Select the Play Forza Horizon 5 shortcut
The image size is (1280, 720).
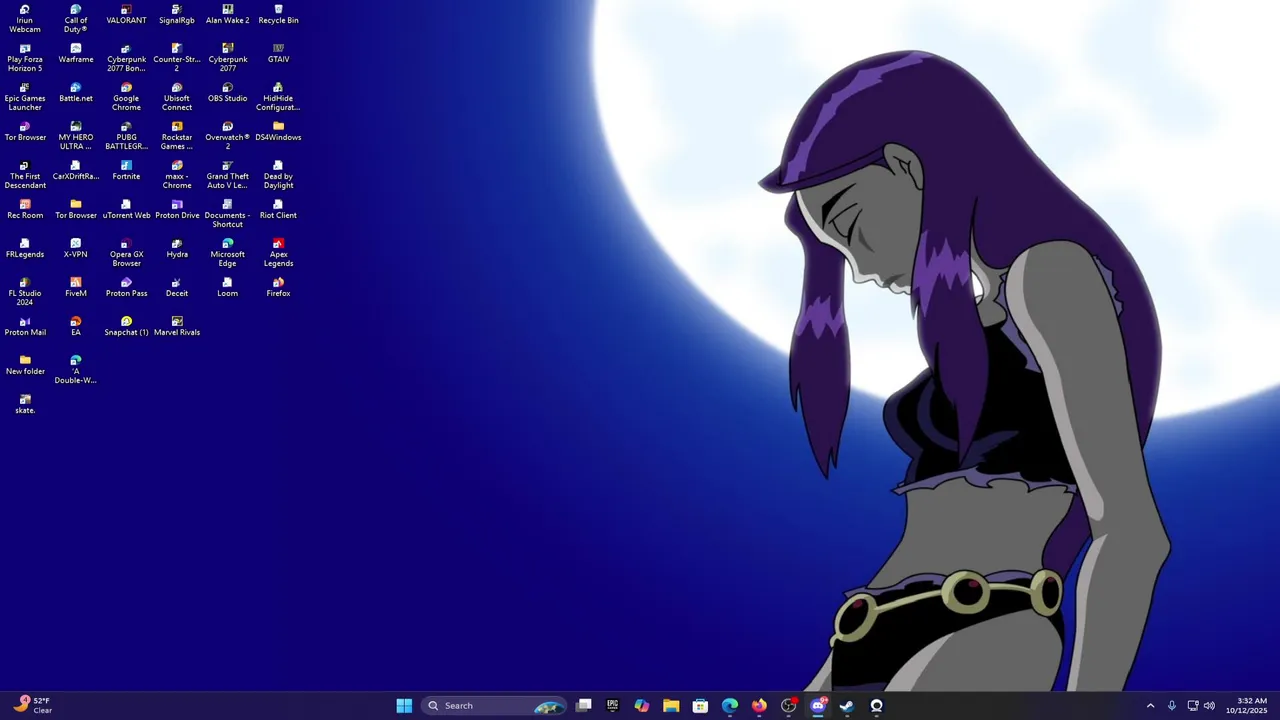coord(25,57)
